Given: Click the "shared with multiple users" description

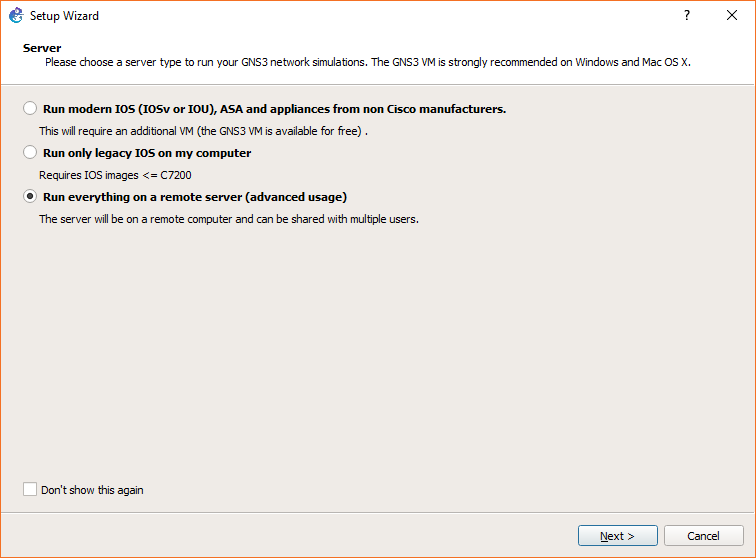Looking at the screenshot, I should (x=228, y=219).
